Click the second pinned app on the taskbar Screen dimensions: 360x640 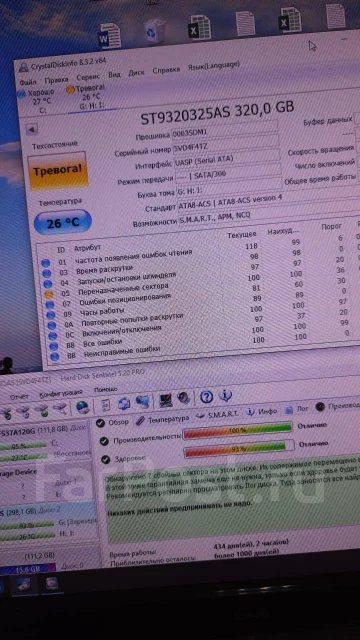coord(52,583)
